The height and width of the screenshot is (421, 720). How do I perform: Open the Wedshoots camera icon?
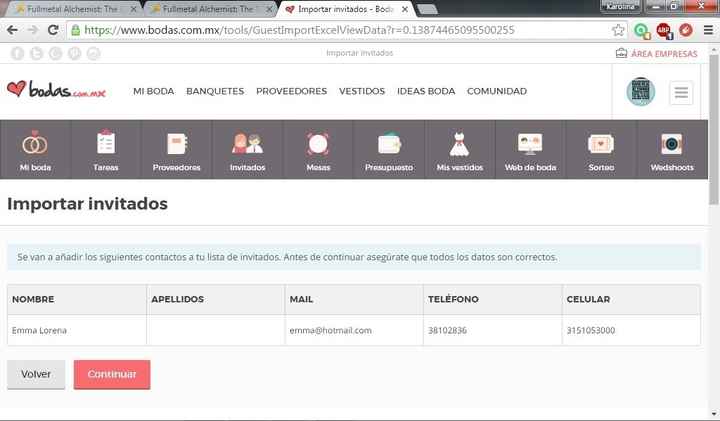pos(671,144)
